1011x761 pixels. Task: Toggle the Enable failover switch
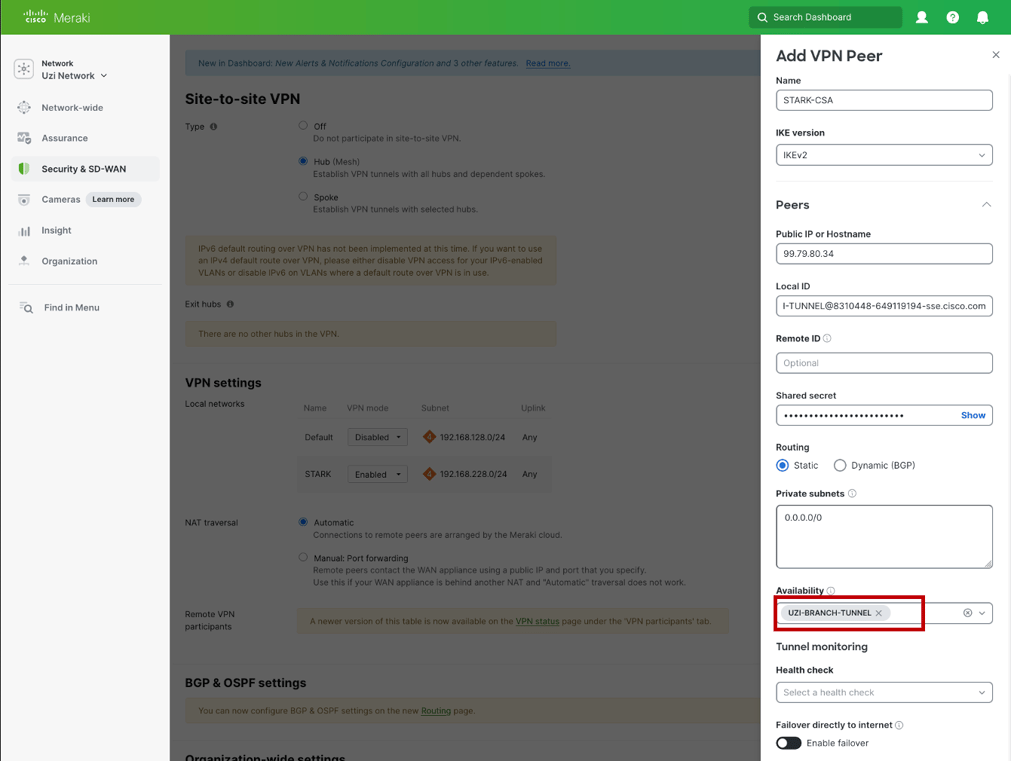789,743
